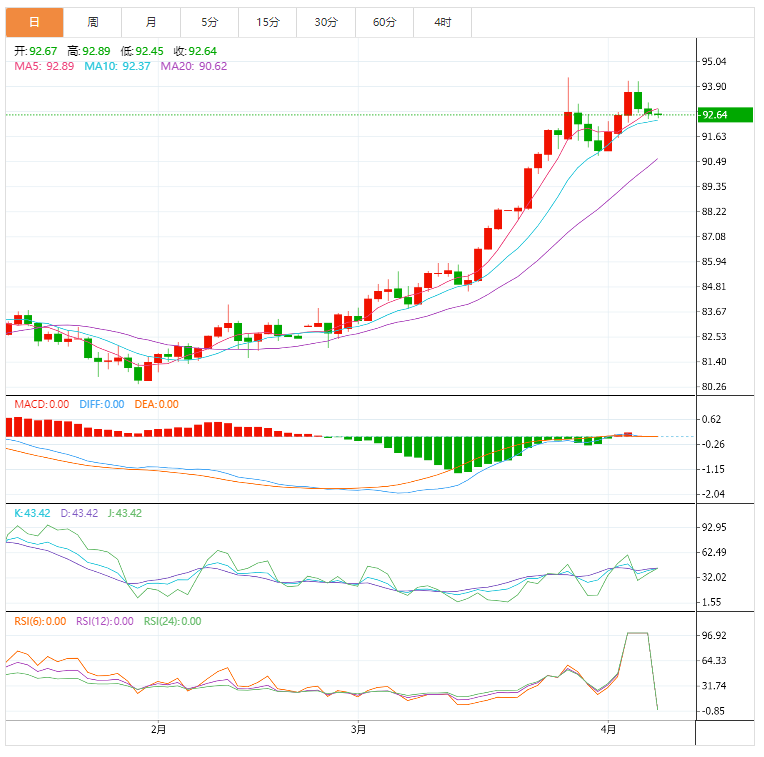Click the MA20: 90.62 legend label
764x757 pixels.
tap(194, 66)
